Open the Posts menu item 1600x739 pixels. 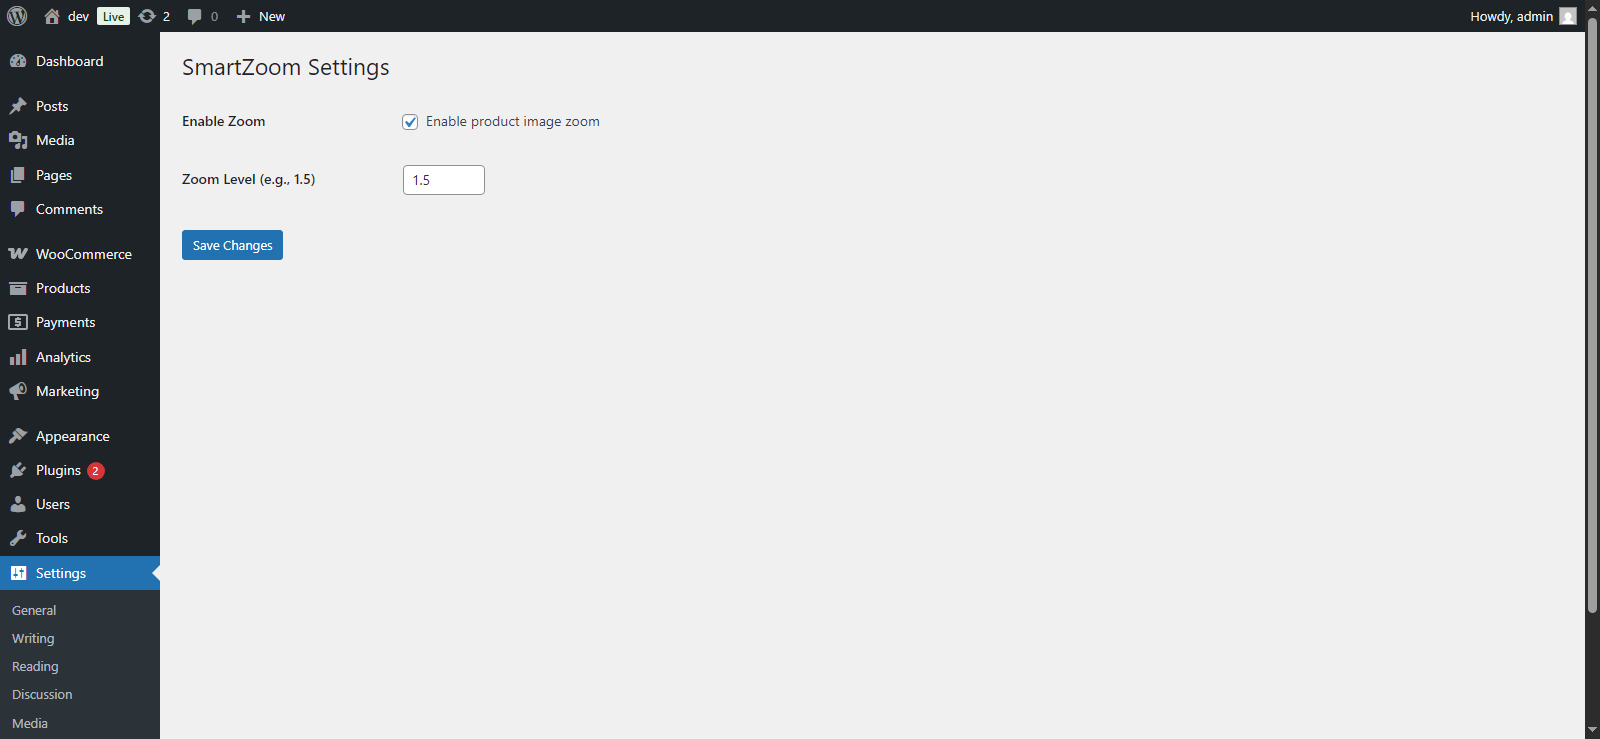80,106
